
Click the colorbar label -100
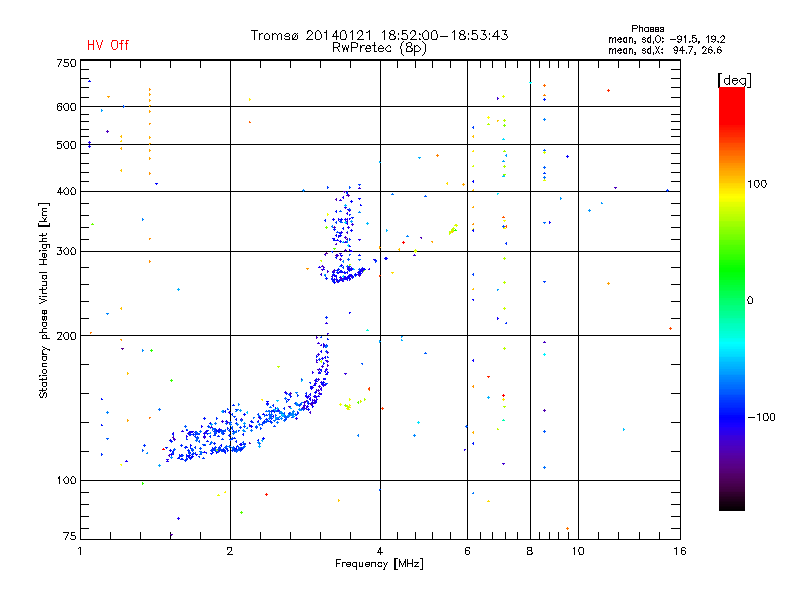click(761, 417)
